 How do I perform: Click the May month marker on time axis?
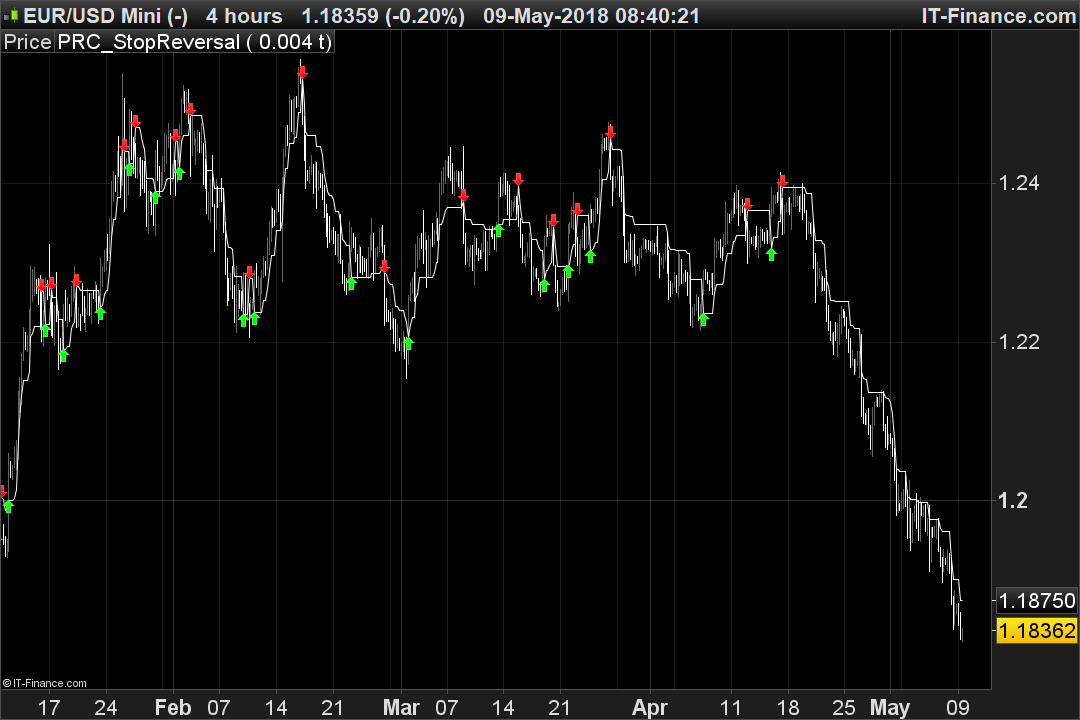(890, 708)
